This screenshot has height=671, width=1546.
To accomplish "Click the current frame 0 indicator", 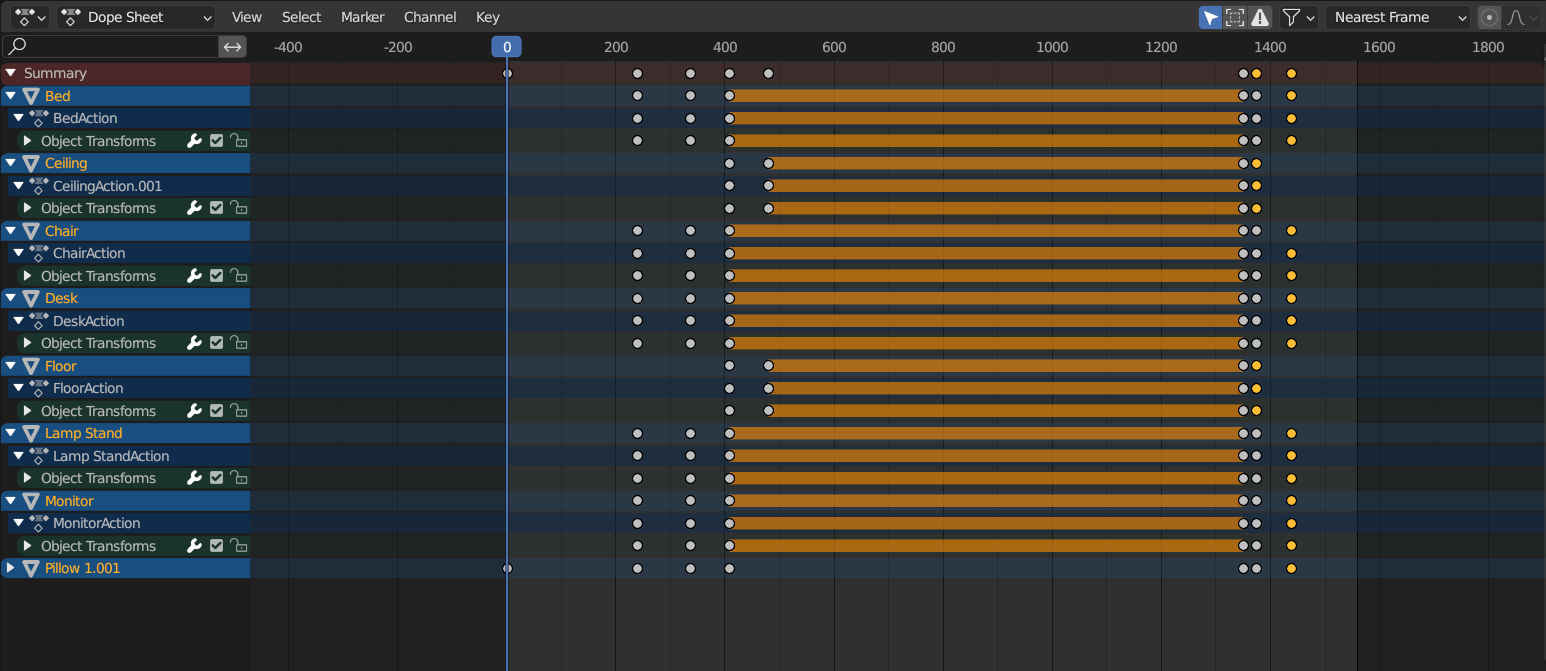I will [x=506, y=47].
